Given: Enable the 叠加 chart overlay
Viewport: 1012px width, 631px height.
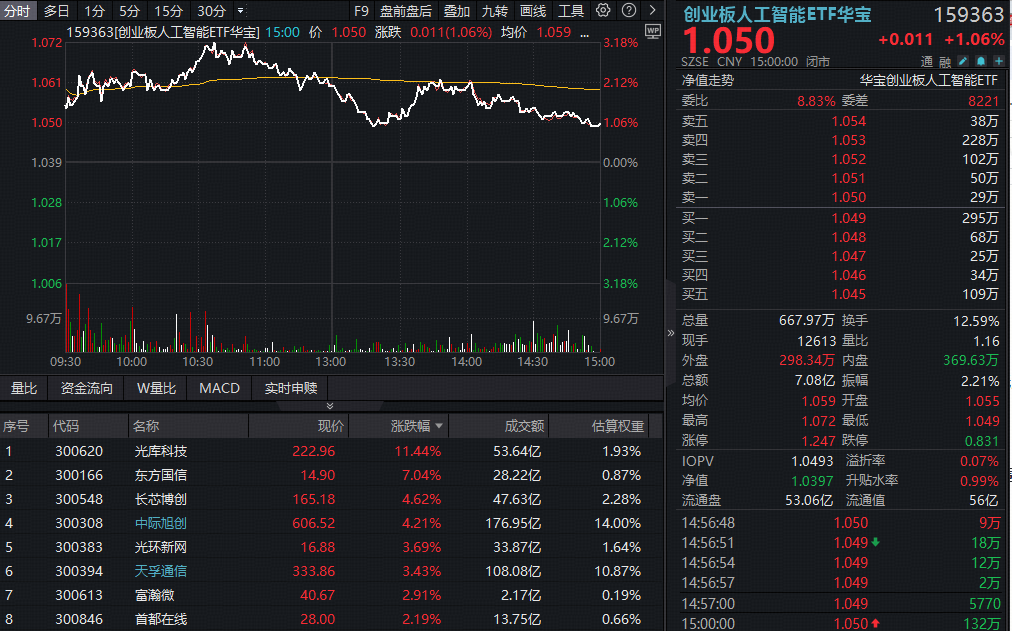Looking at the screenshot, I should pos(457,10).
